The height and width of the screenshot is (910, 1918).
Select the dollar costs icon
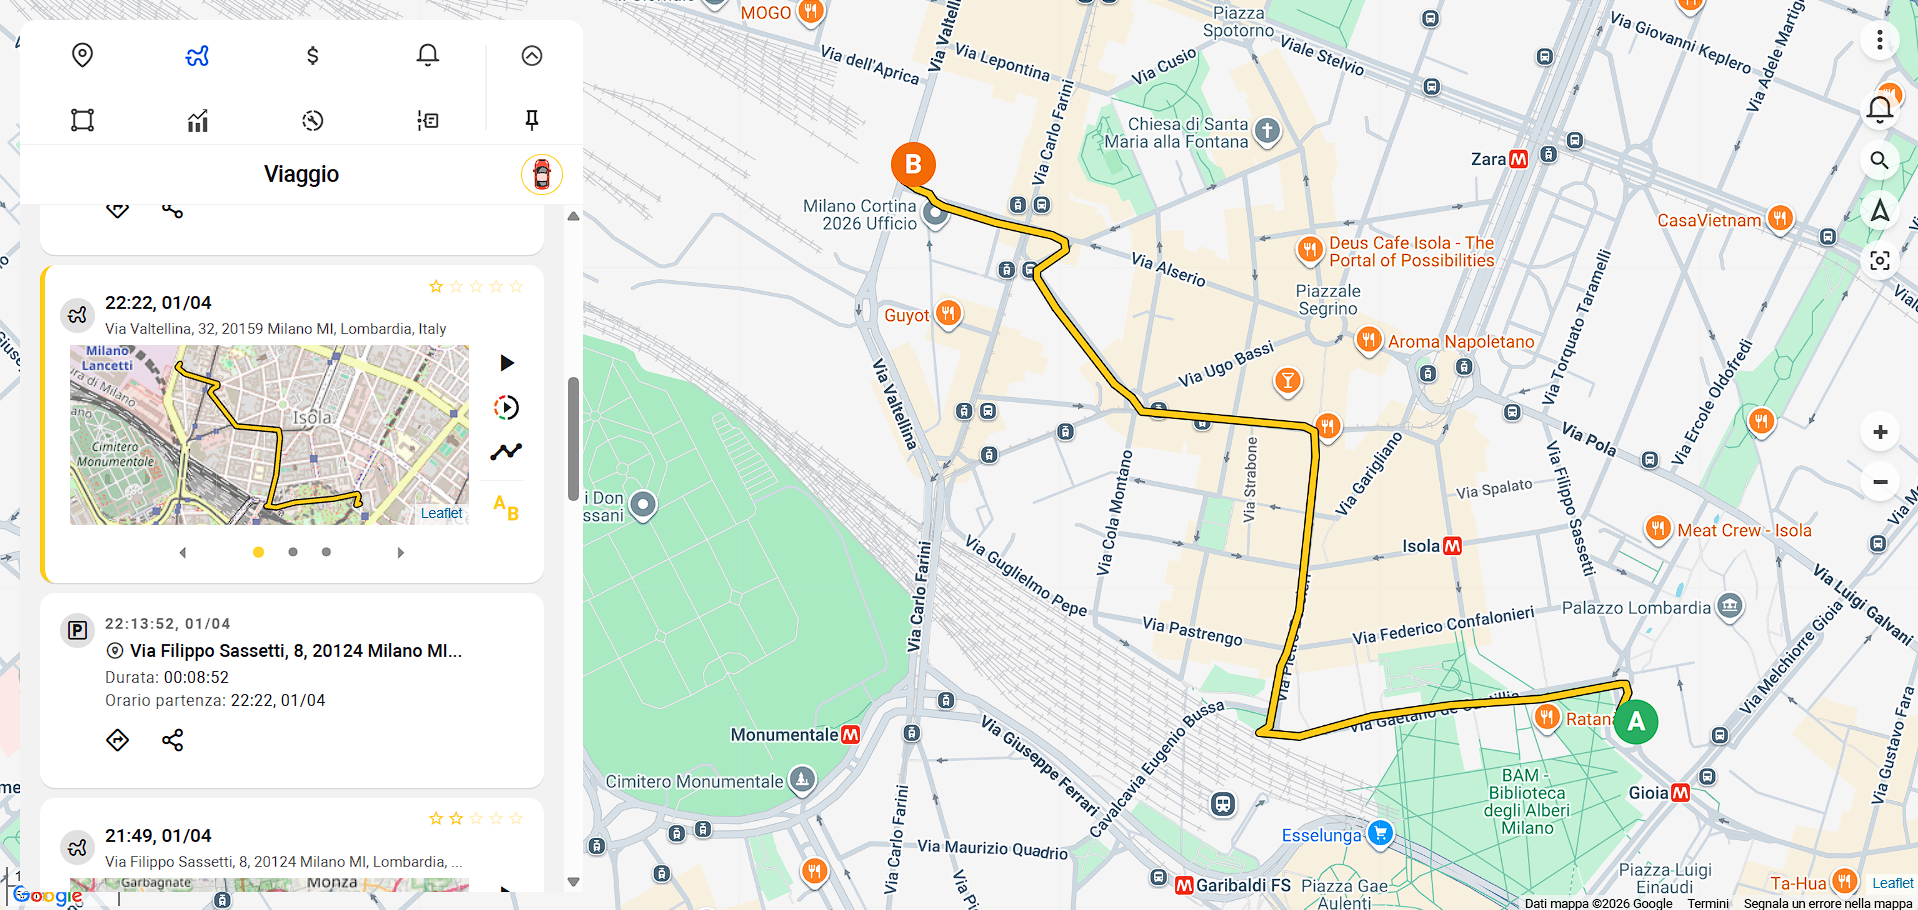click(x=312, y=55)
